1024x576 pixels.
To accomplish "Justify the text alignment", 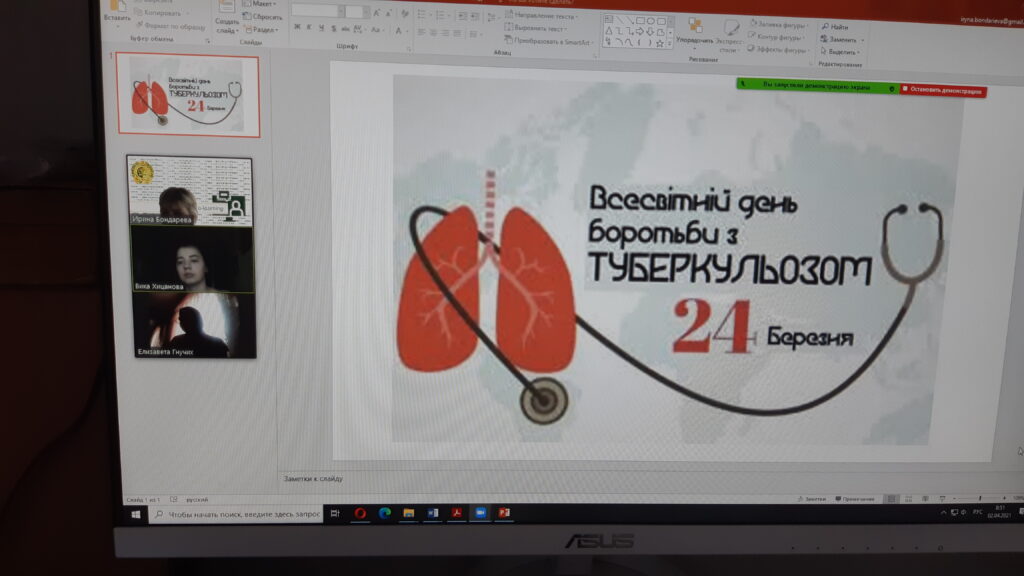I will click(456, 33).
